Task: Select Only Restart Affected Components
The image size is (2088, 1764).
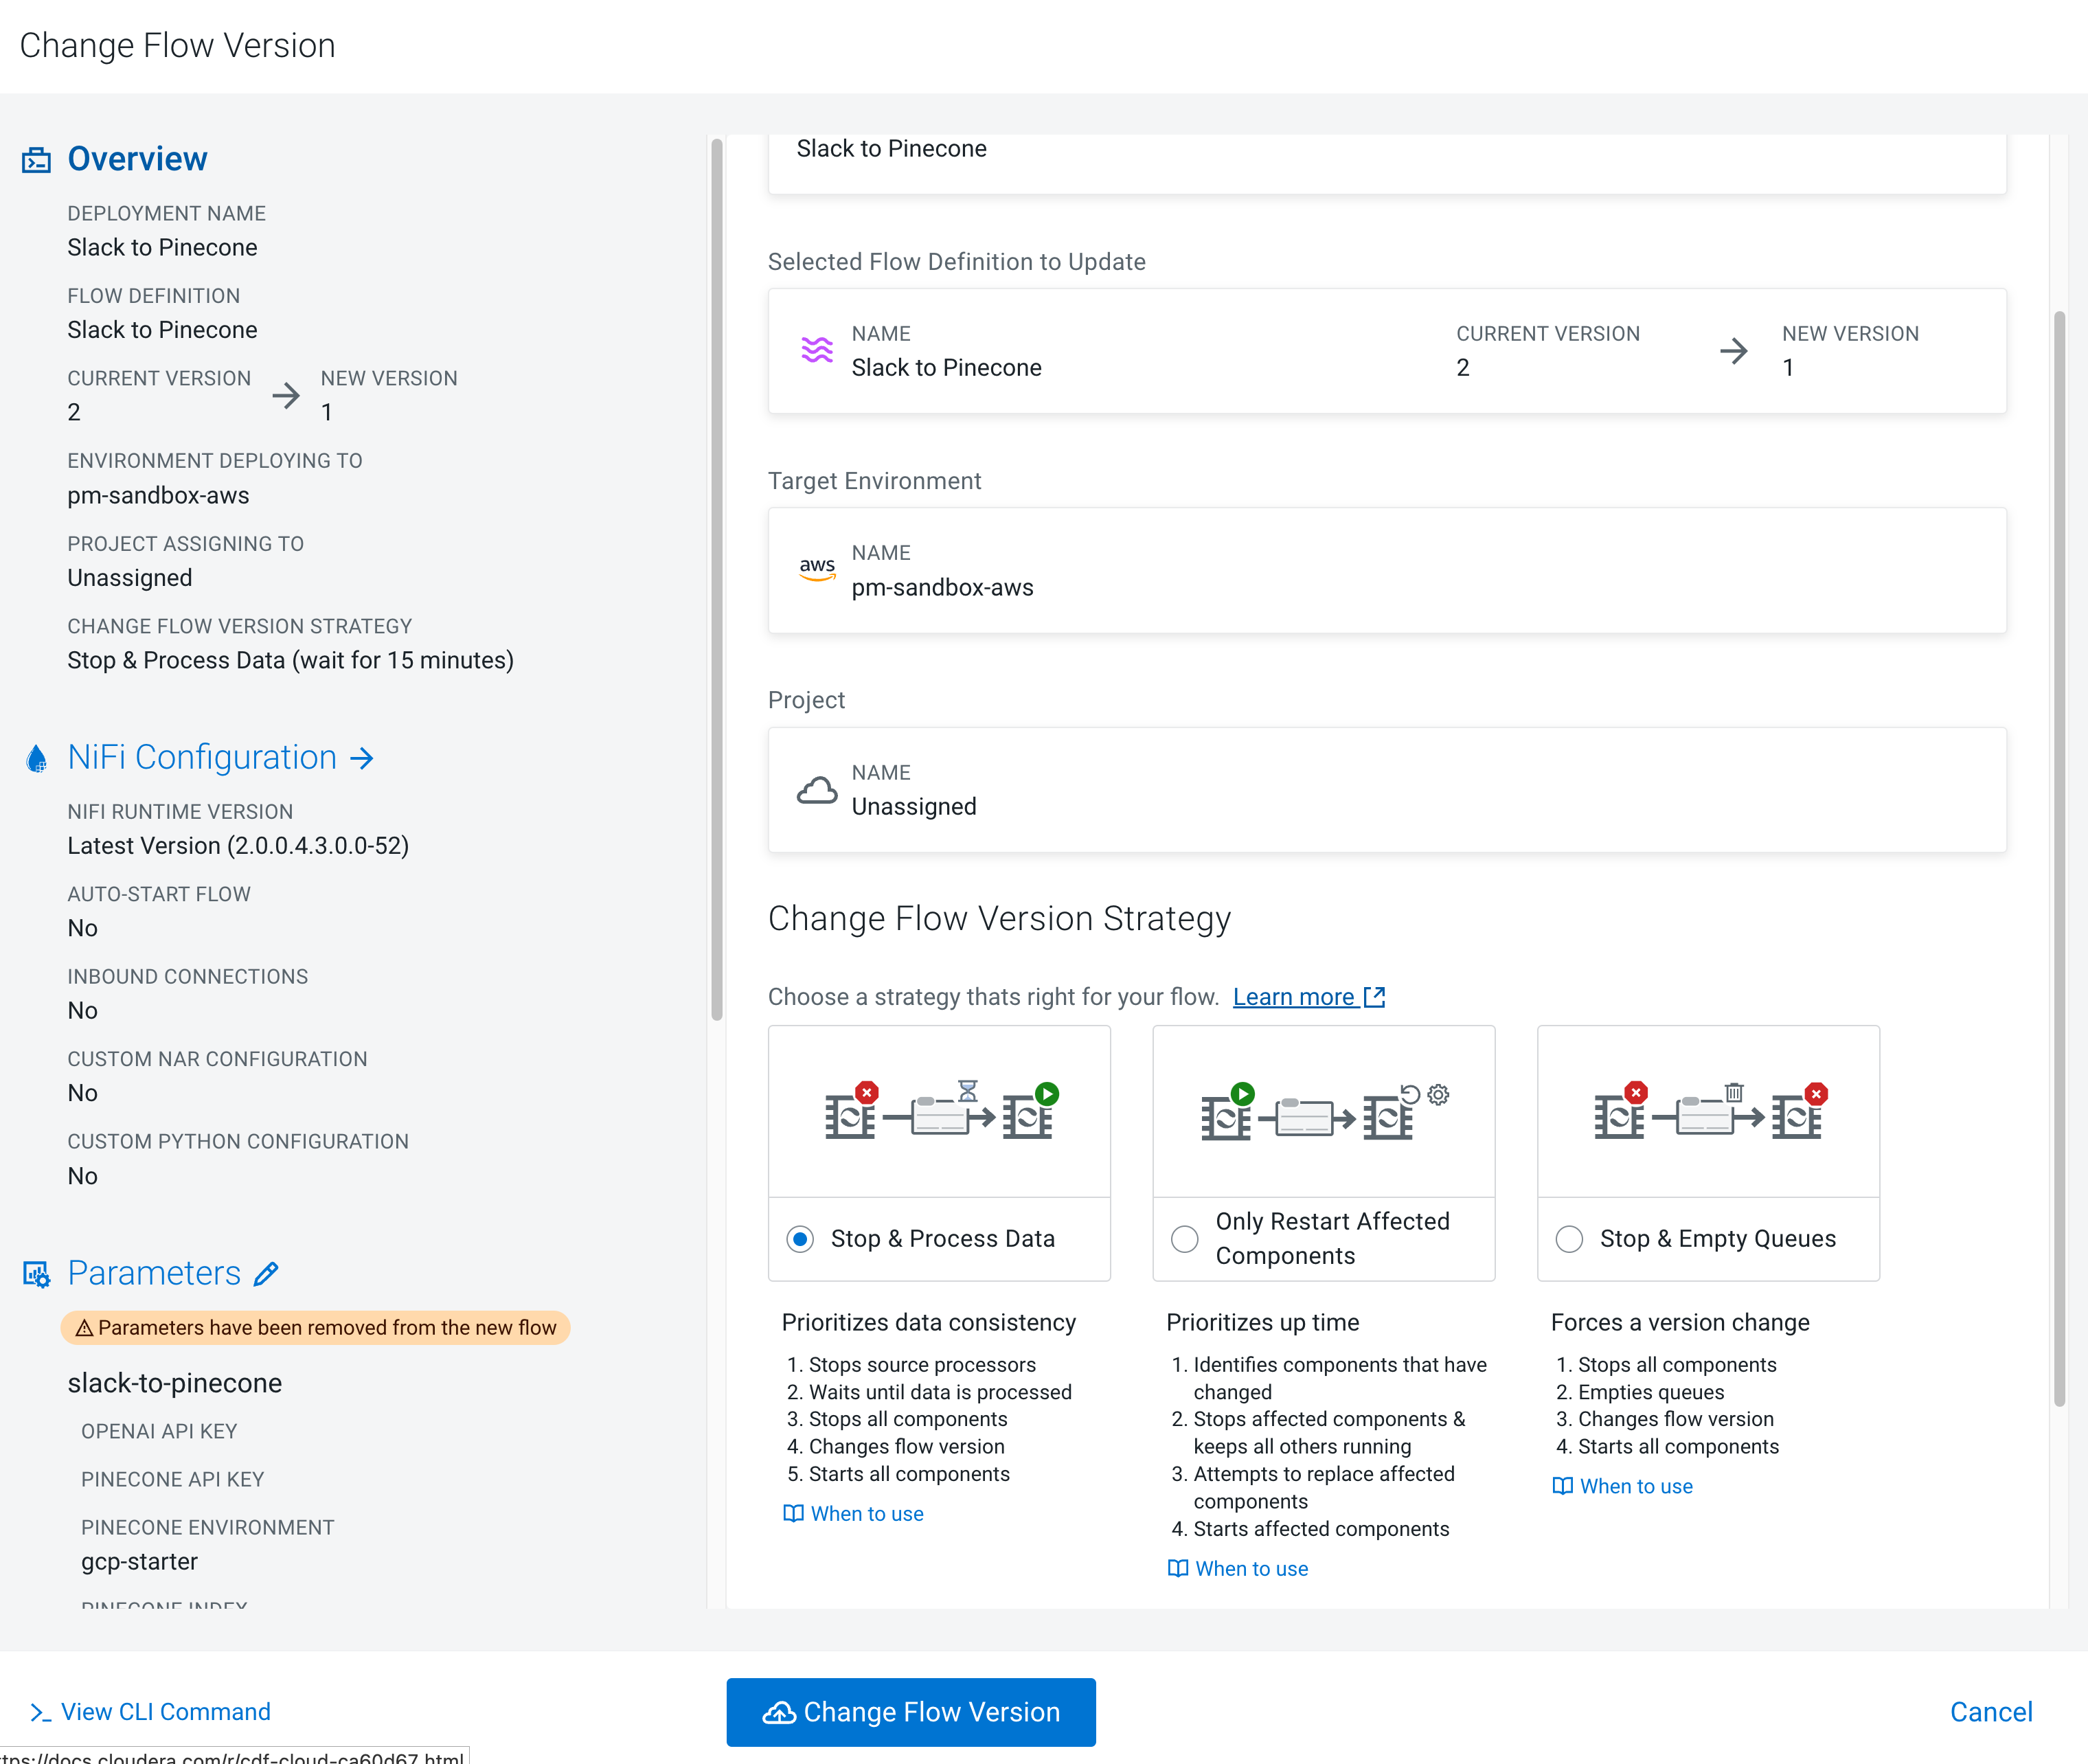Action: [x=1184, y=1238]
